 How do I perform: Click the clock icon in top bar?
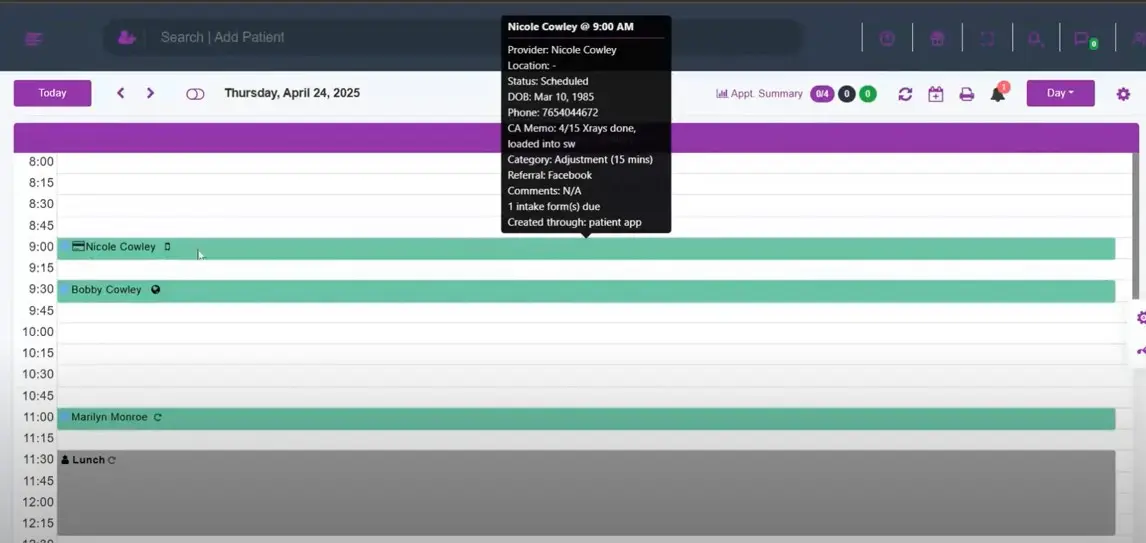point(887,39)
